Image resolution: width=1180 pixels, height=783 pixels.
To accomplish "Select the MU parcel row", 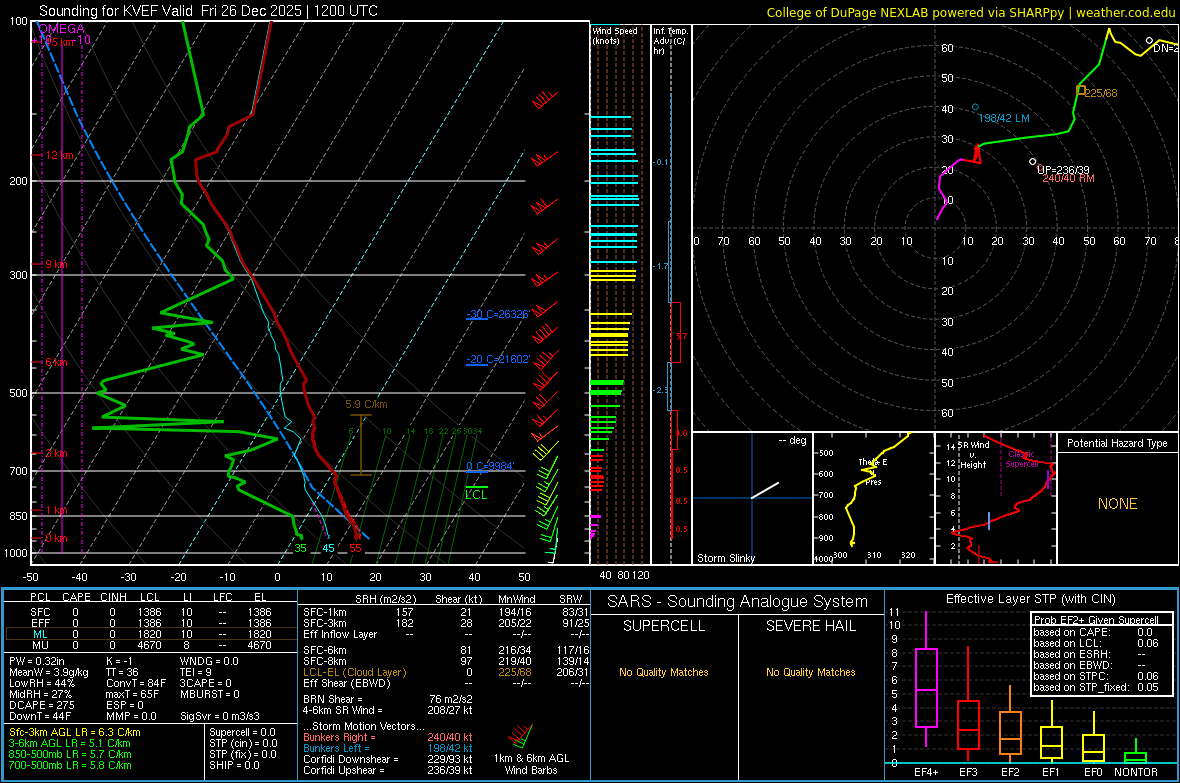I will pyautogui.click(x=150, y=645).
